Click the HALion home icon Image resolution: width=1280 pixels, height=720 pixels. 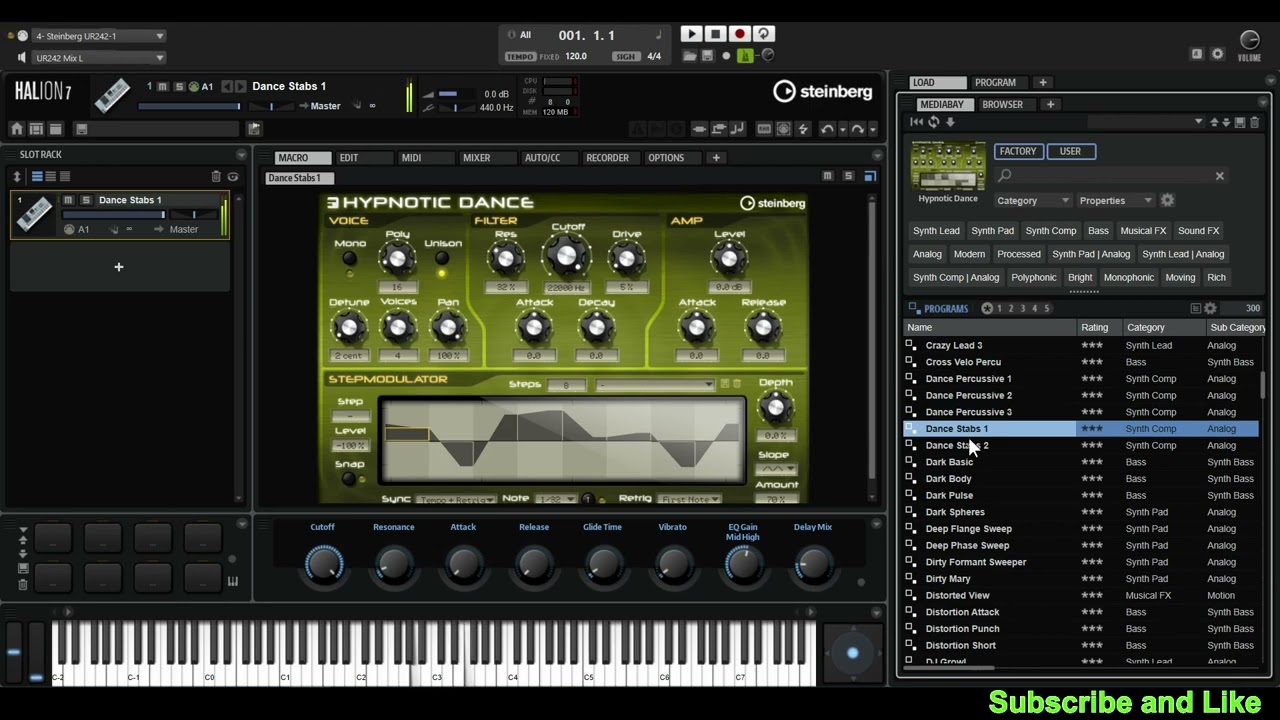tap(17, 129)
